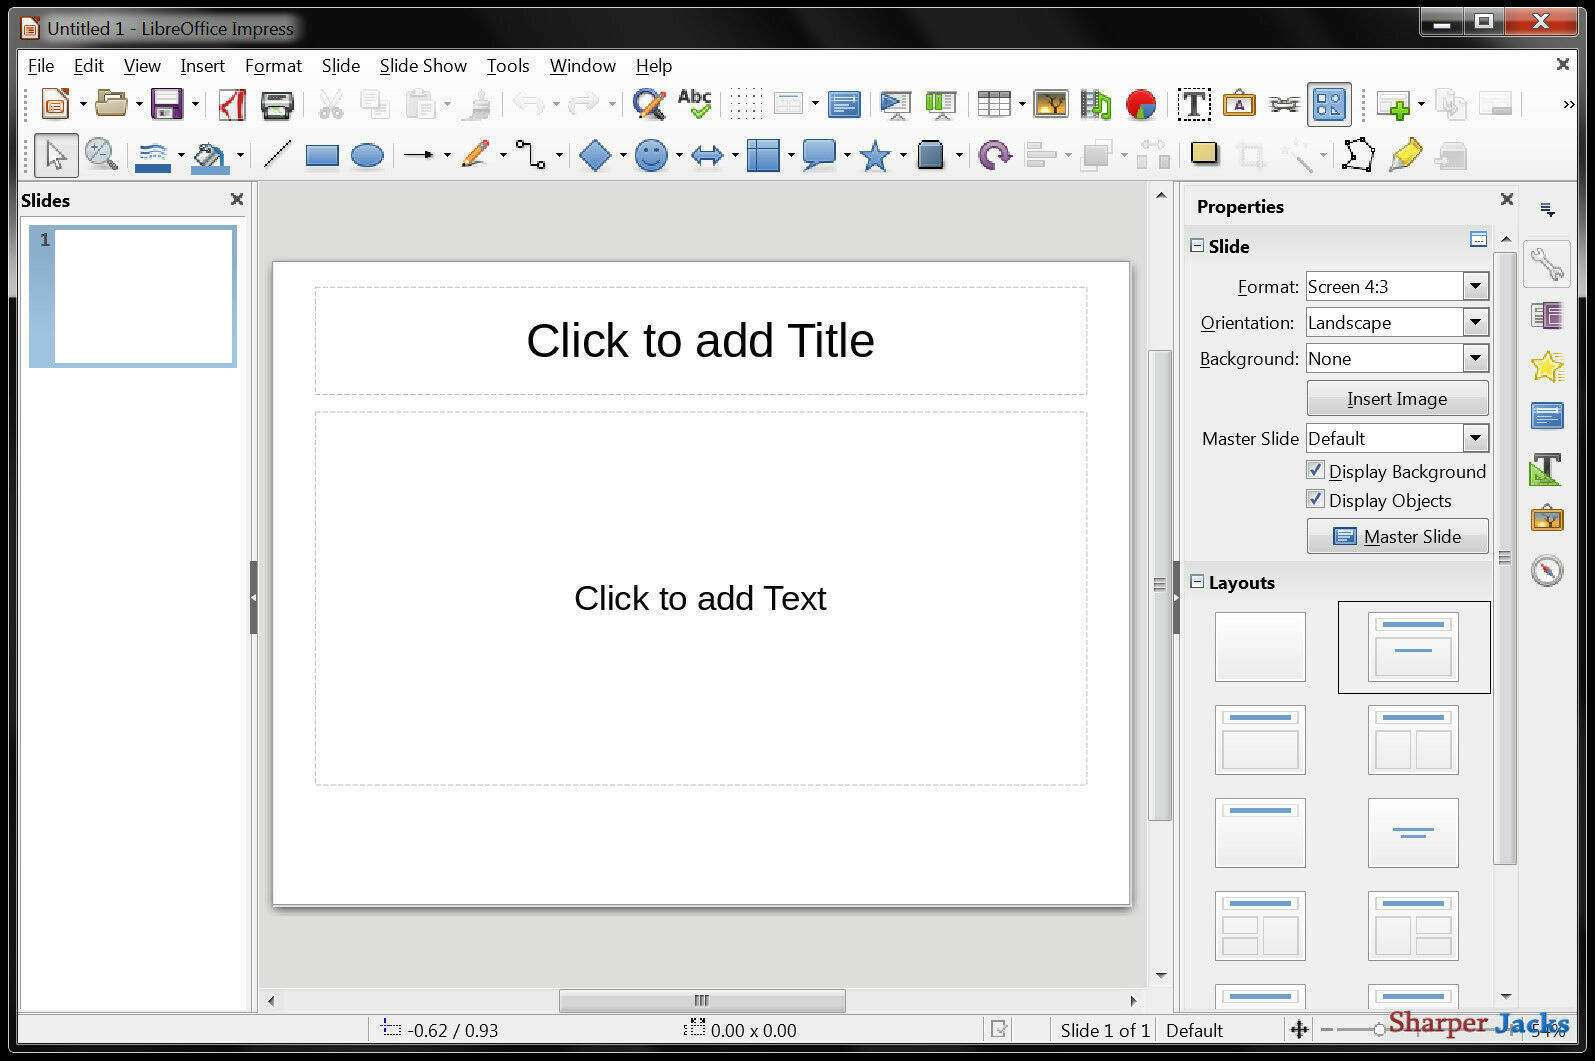1595x1061 pixels.
Task: Click Fit slide to window status icon
Action: pyautogui.click(x=1299, y=1029)
